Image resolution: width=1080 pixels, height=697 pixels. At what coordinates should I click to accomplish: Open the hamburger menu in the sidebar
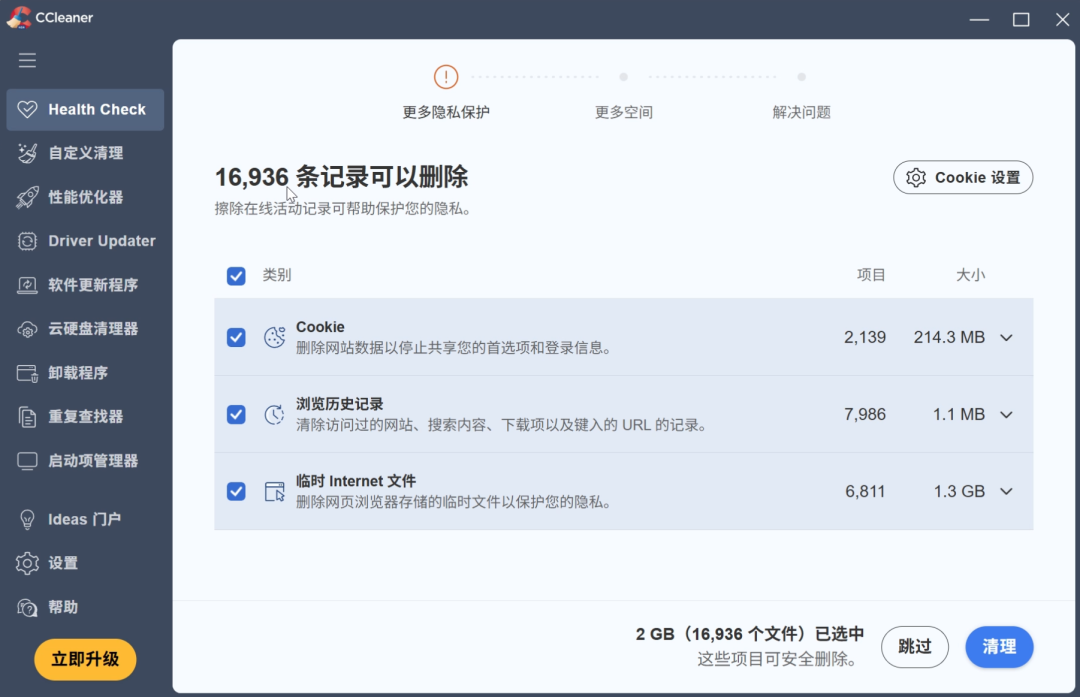tap(28, 60)
